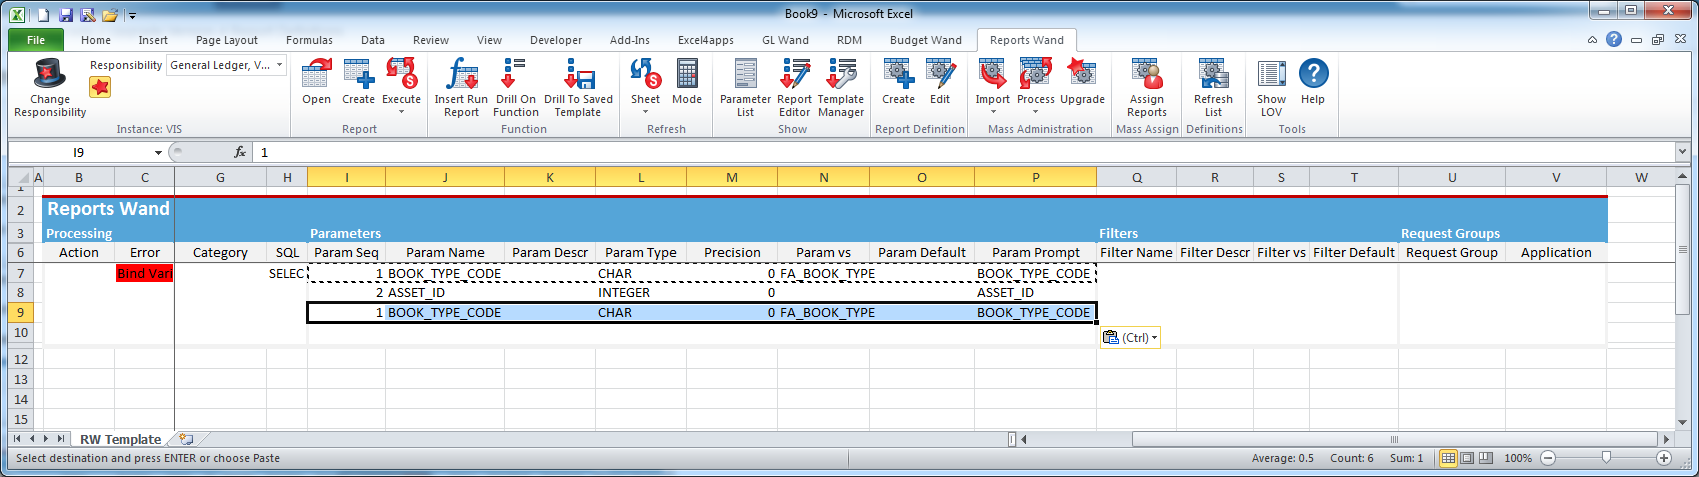Open a report with the Open icon

click(316, 74)
